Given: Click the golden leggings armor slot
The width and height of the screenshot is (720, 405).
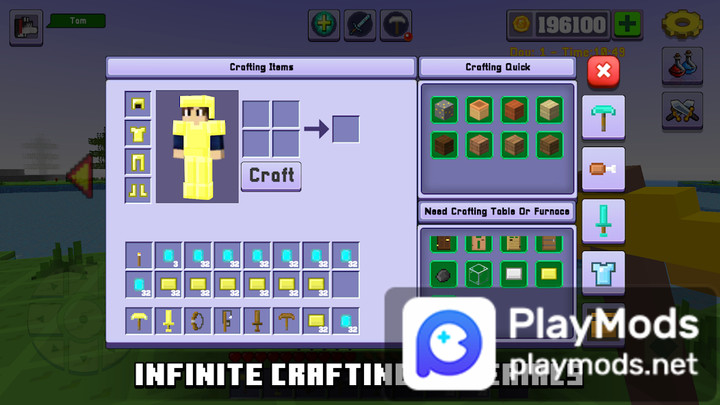Looking at the screenshot, I should (138, 161).
